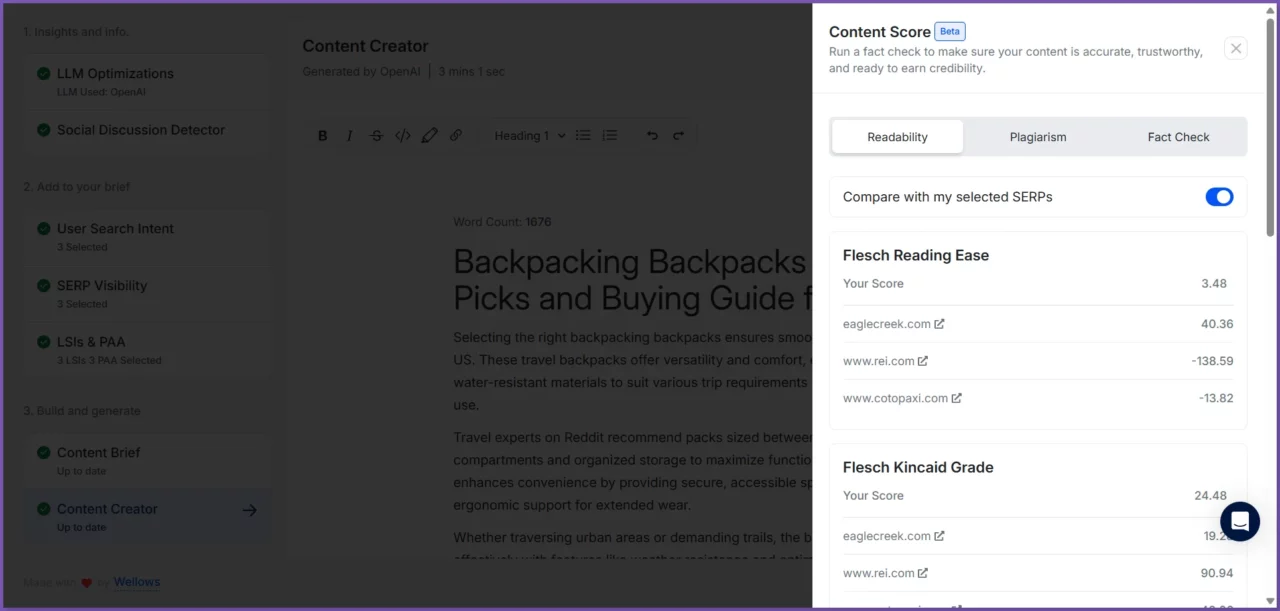Select the highlighter pen icon
1280x611 pixels.
pyautogui.click(x=429, y=135)
